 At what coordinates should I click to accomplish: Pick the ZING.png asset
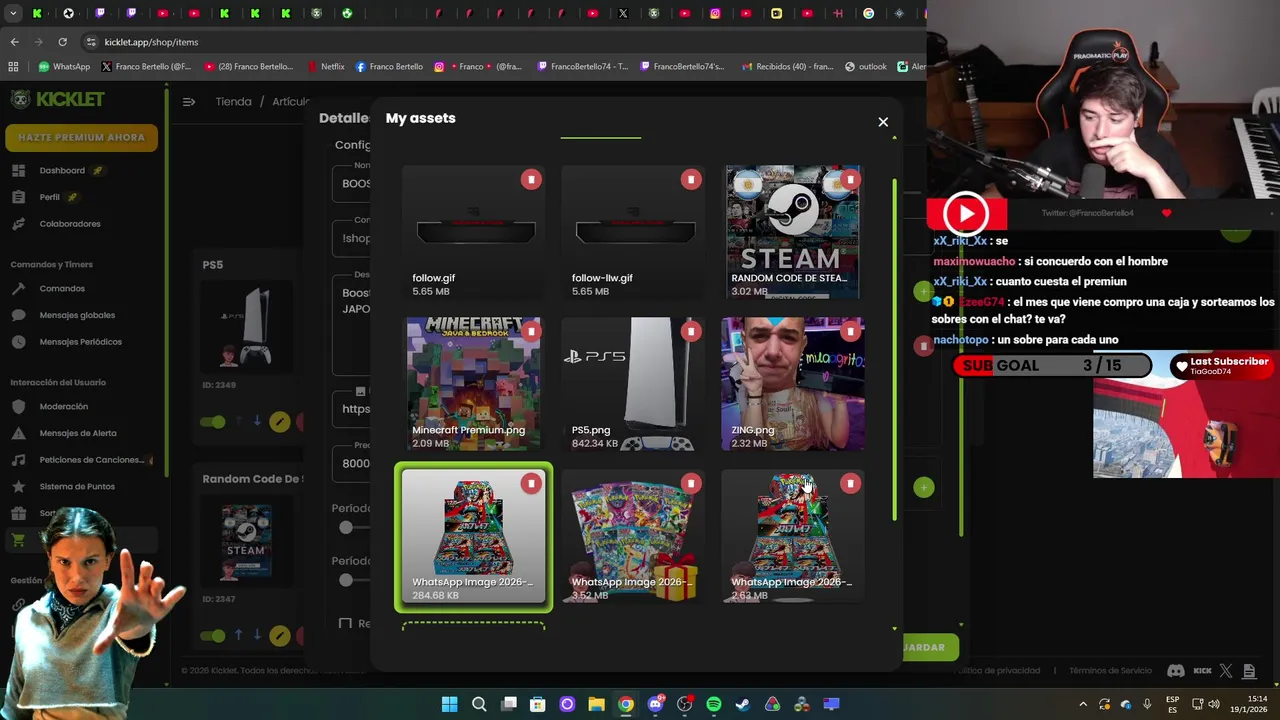[x=793, y=385]
